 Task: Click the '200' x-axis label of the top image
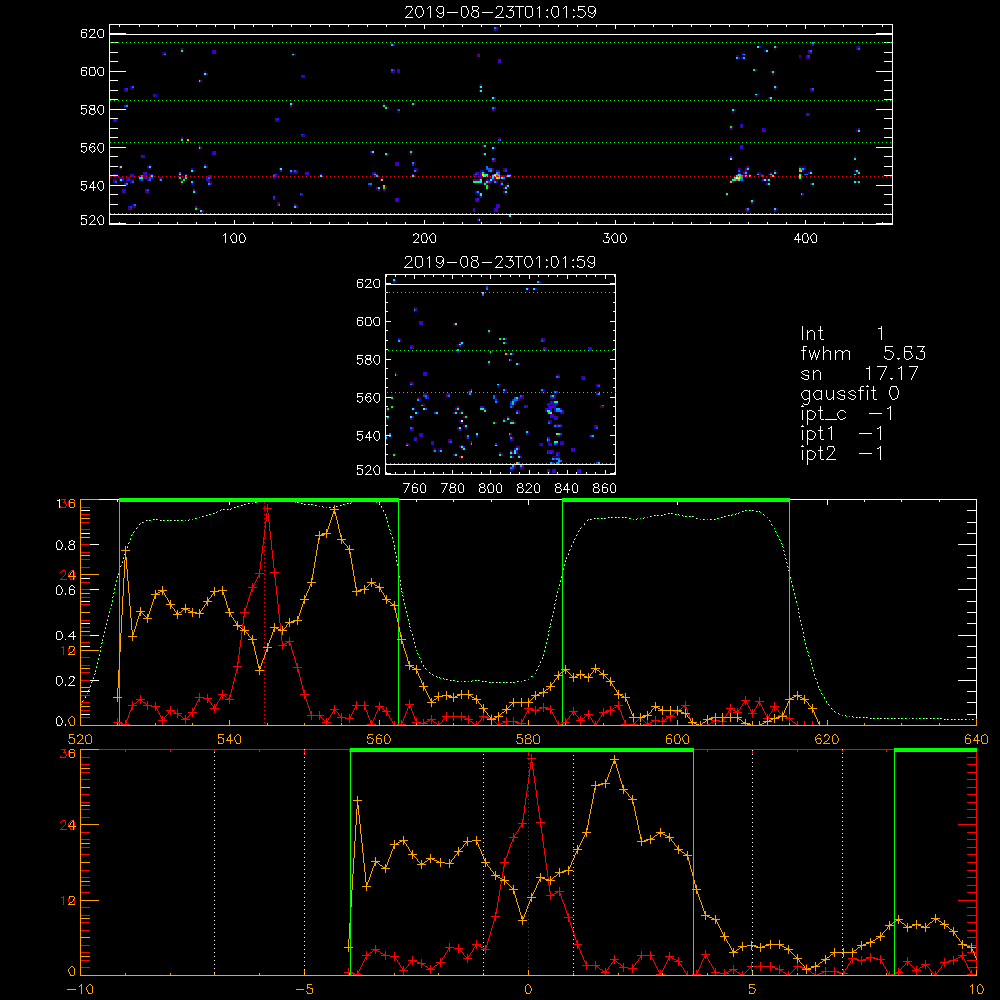pyautogui.click(x=424, y=239)
